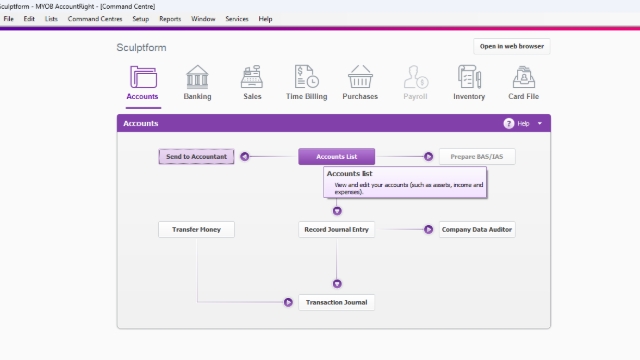Click down arrow above Record Journal Entry
The width and height of the screenshot is (640, 360).
[x=337, y=211]
